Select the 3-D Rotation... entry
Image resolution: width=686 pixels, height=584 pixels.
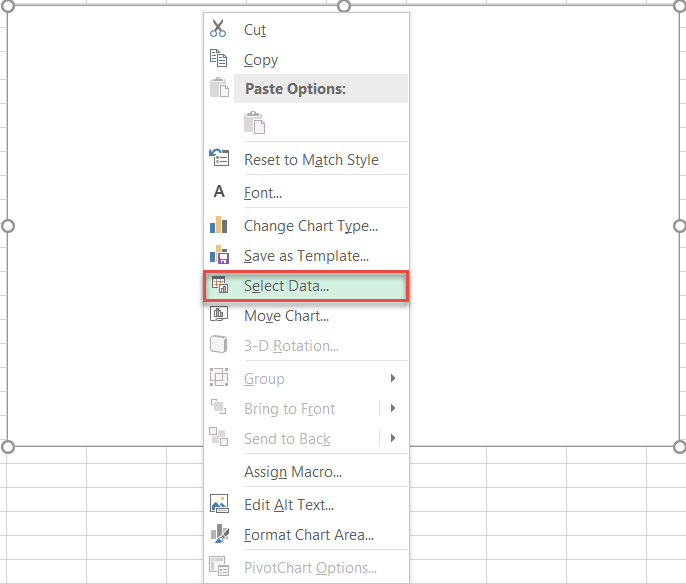coord(306,346)
